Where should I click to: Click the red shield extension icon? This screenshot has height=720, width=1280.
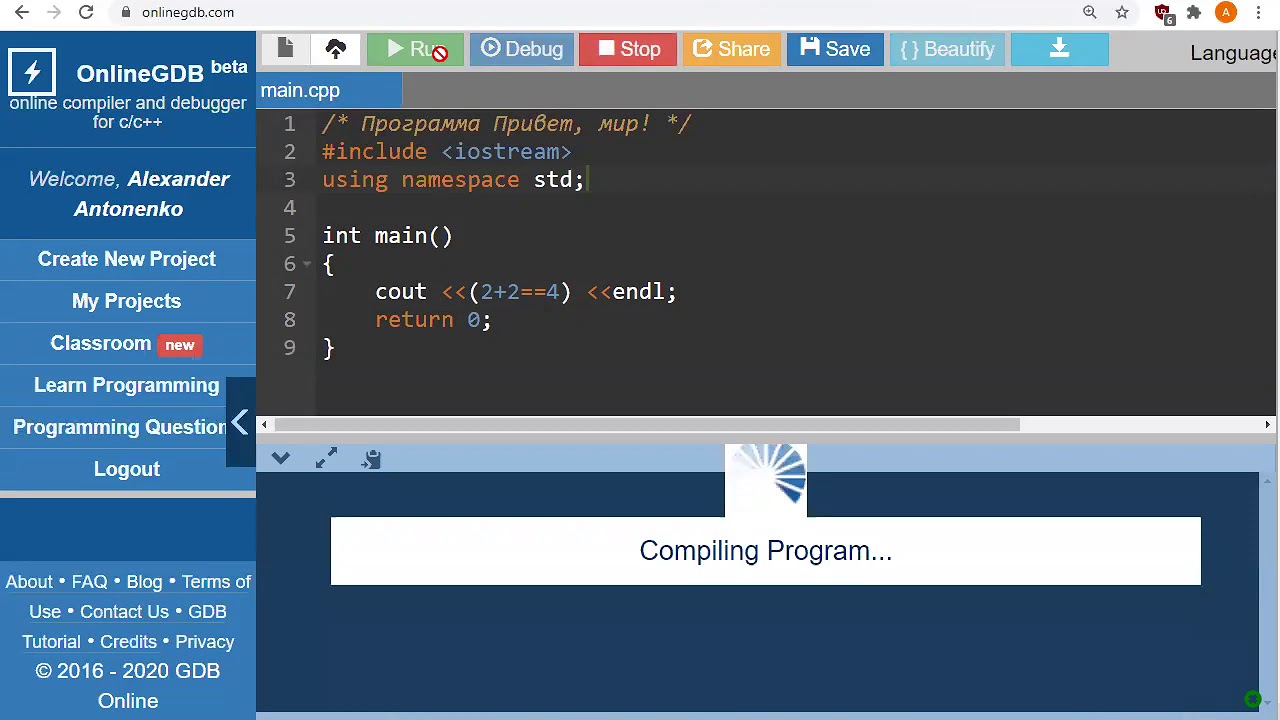pyautogui.click(x=1163, y=13)
